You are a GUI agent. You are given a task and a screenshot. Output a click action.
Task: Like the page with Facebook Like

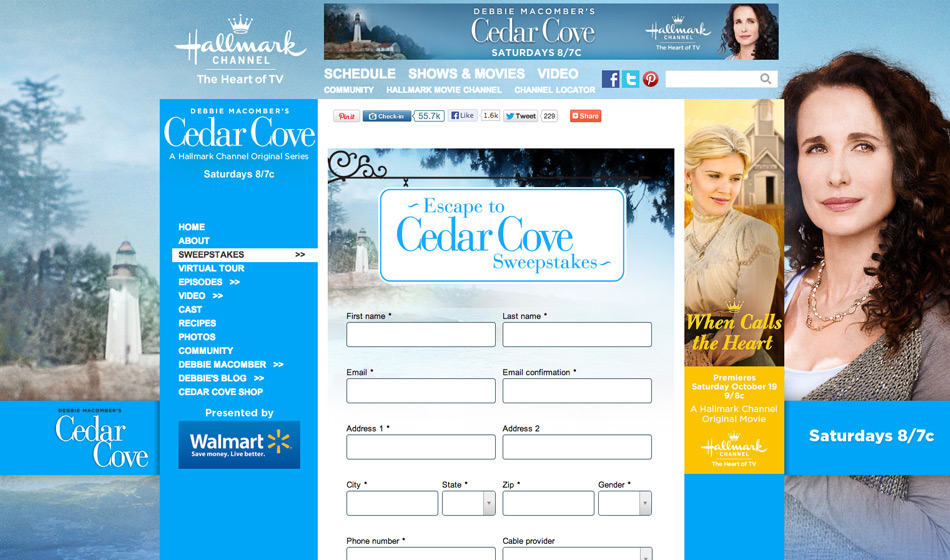pyautogui.click(x=462, y=116)
